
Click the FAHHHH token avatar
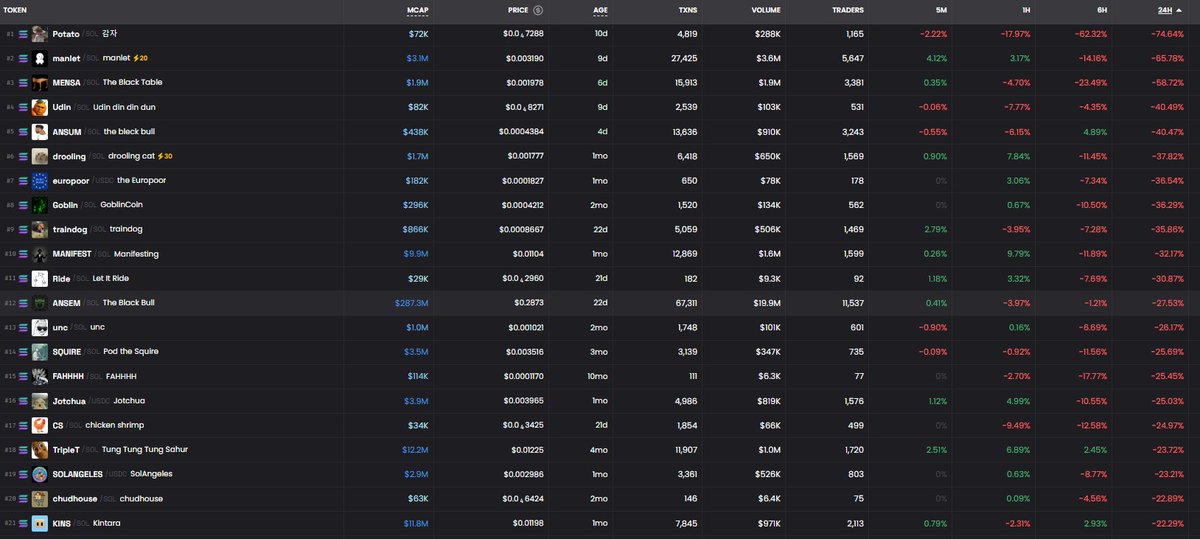(40, 376)
